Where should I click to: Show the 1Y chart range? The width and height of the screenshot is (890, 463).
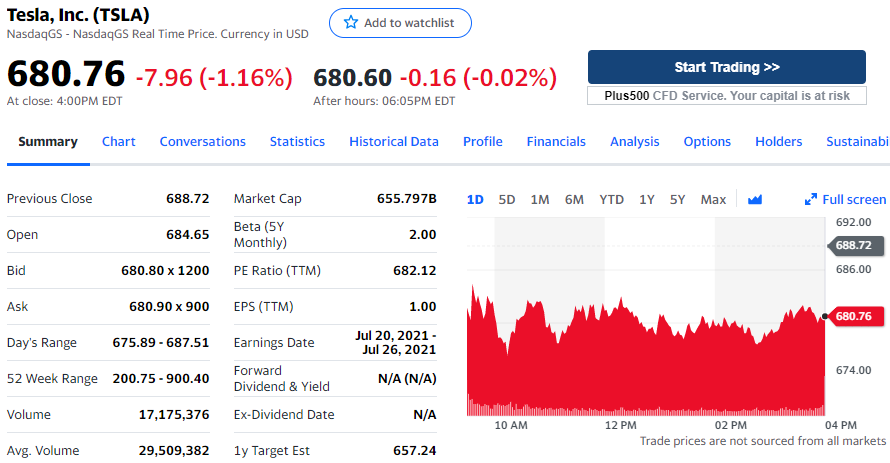pos(647,199)
